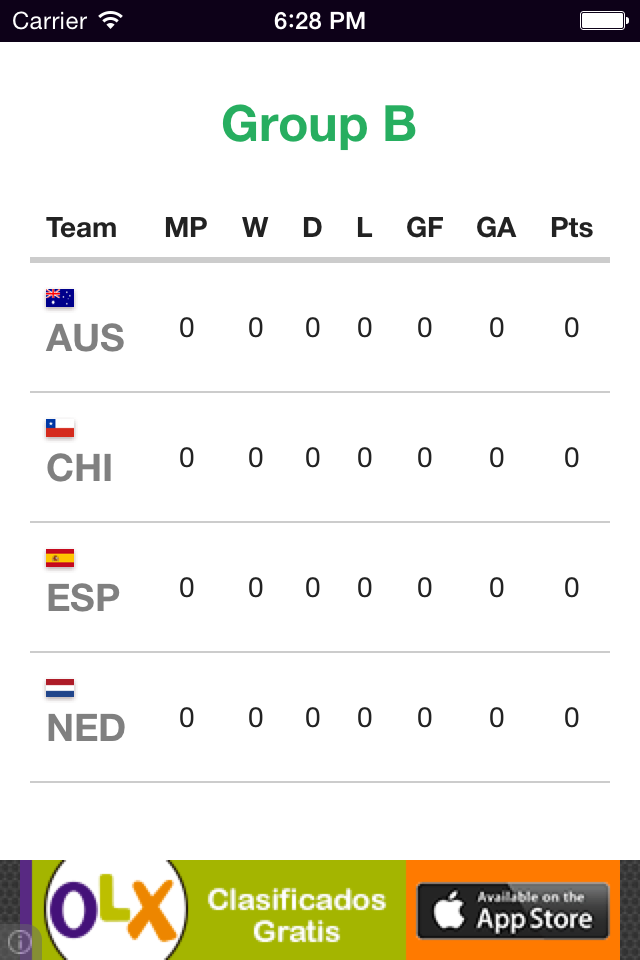640x960 pixels.
Task: Tap the Spain flag icon
Action: pyautogui.click(x=60, y=558)
